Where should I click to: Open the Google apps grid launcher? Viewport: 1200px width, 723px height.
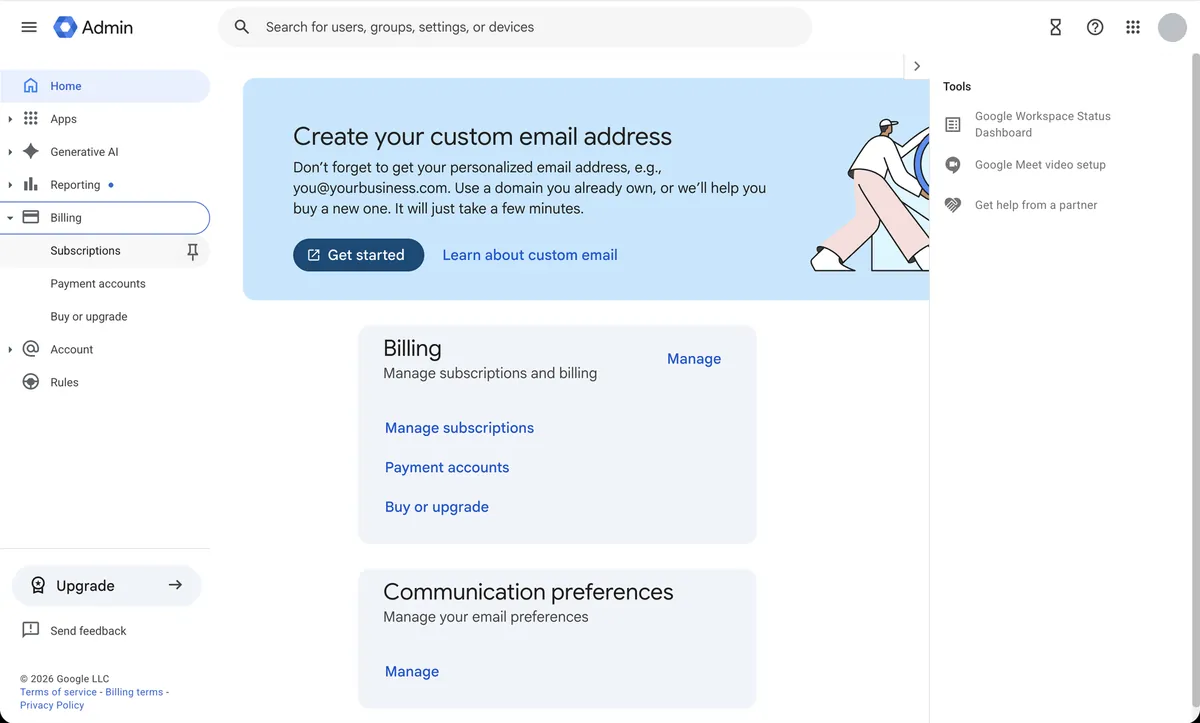(x=1133, y=27)
